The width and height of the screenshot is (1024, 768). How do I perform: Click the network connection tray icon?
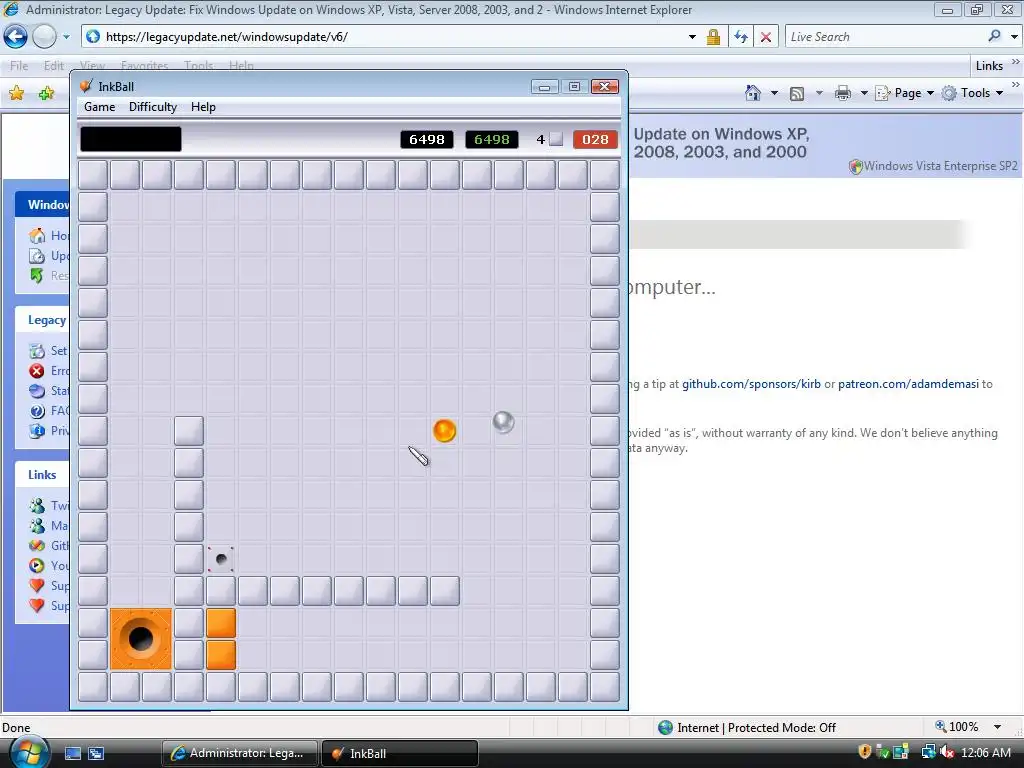(928, 752)
